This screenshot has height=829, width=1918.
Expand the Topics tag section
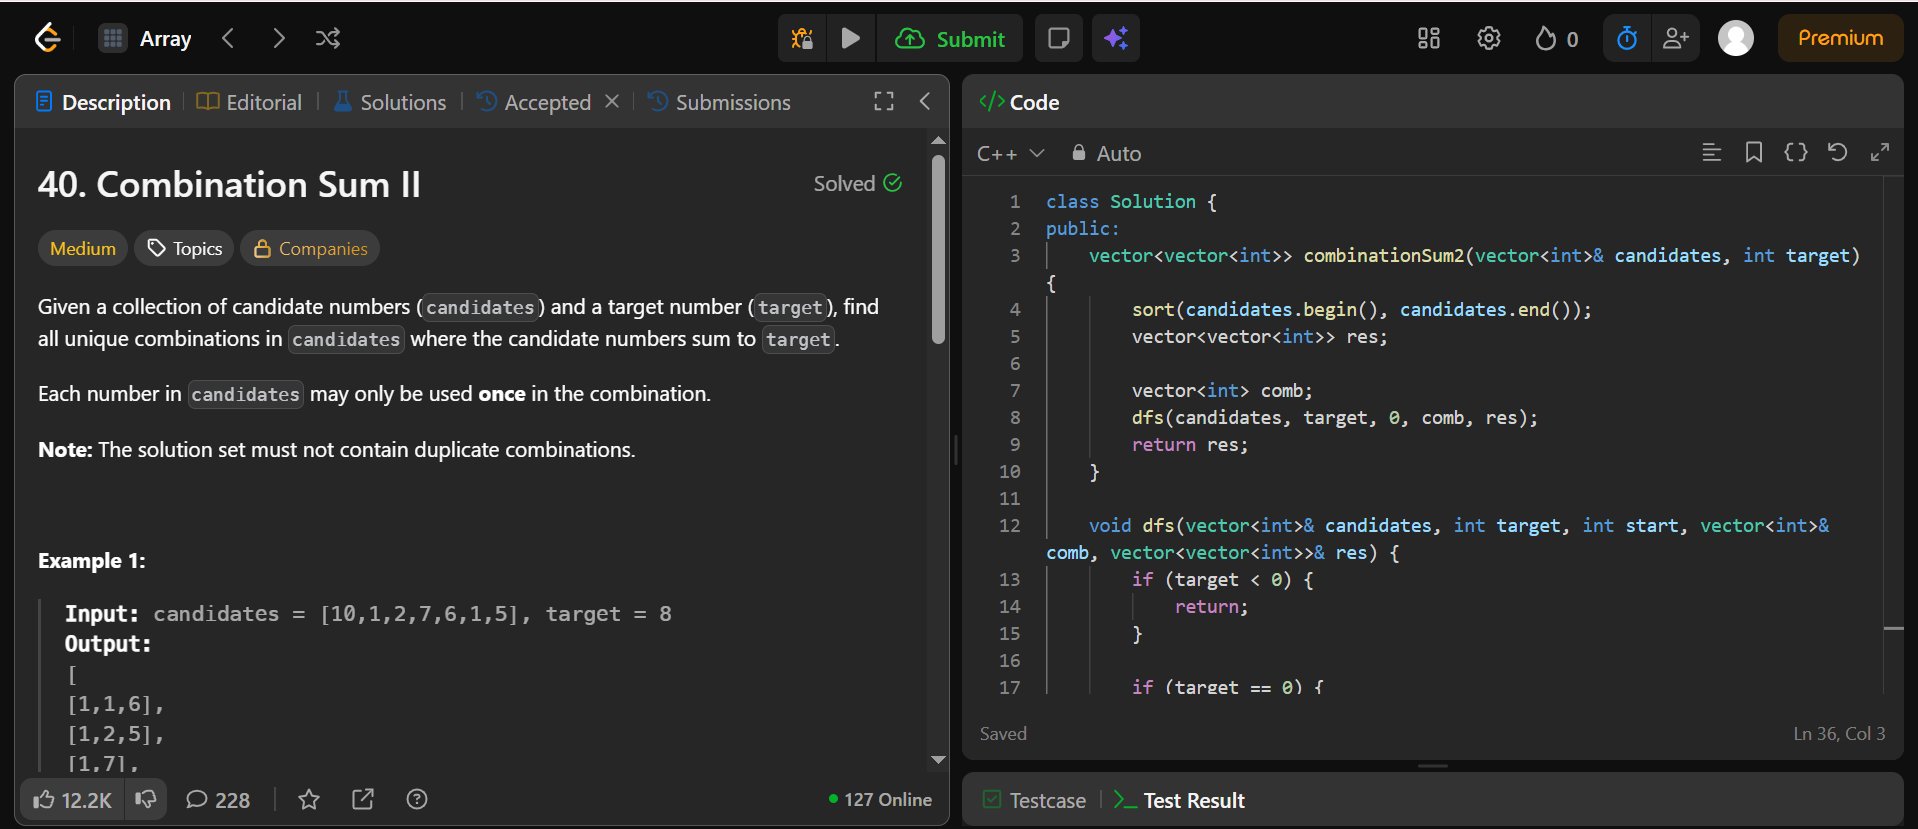(x=185, y=249)
